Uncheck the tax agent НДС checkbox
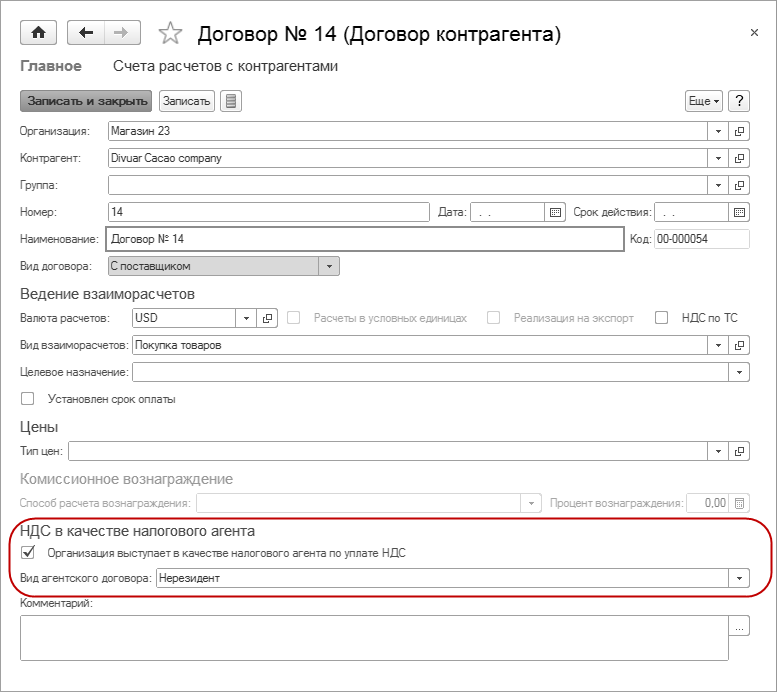The image size is (777, 692). [x=28, y=552]
